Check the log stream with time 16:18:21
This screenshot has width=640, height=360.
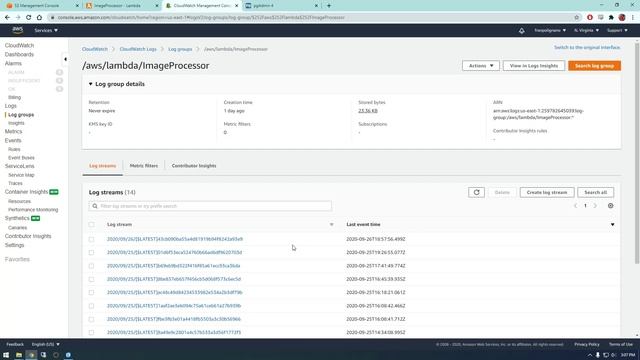click(91, 293)
